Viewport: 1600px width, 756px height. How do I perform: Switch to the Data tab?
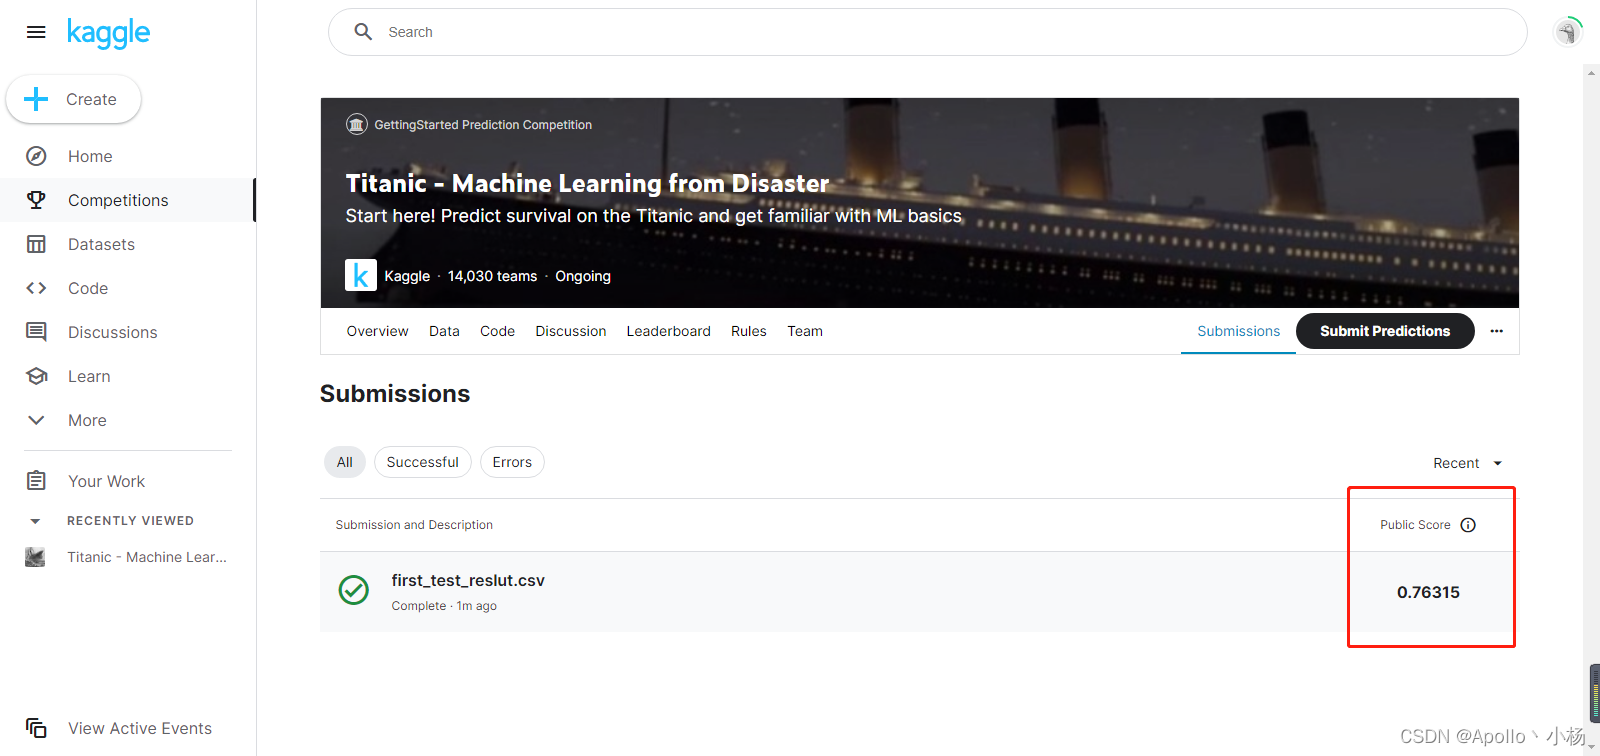coord(444,331)
